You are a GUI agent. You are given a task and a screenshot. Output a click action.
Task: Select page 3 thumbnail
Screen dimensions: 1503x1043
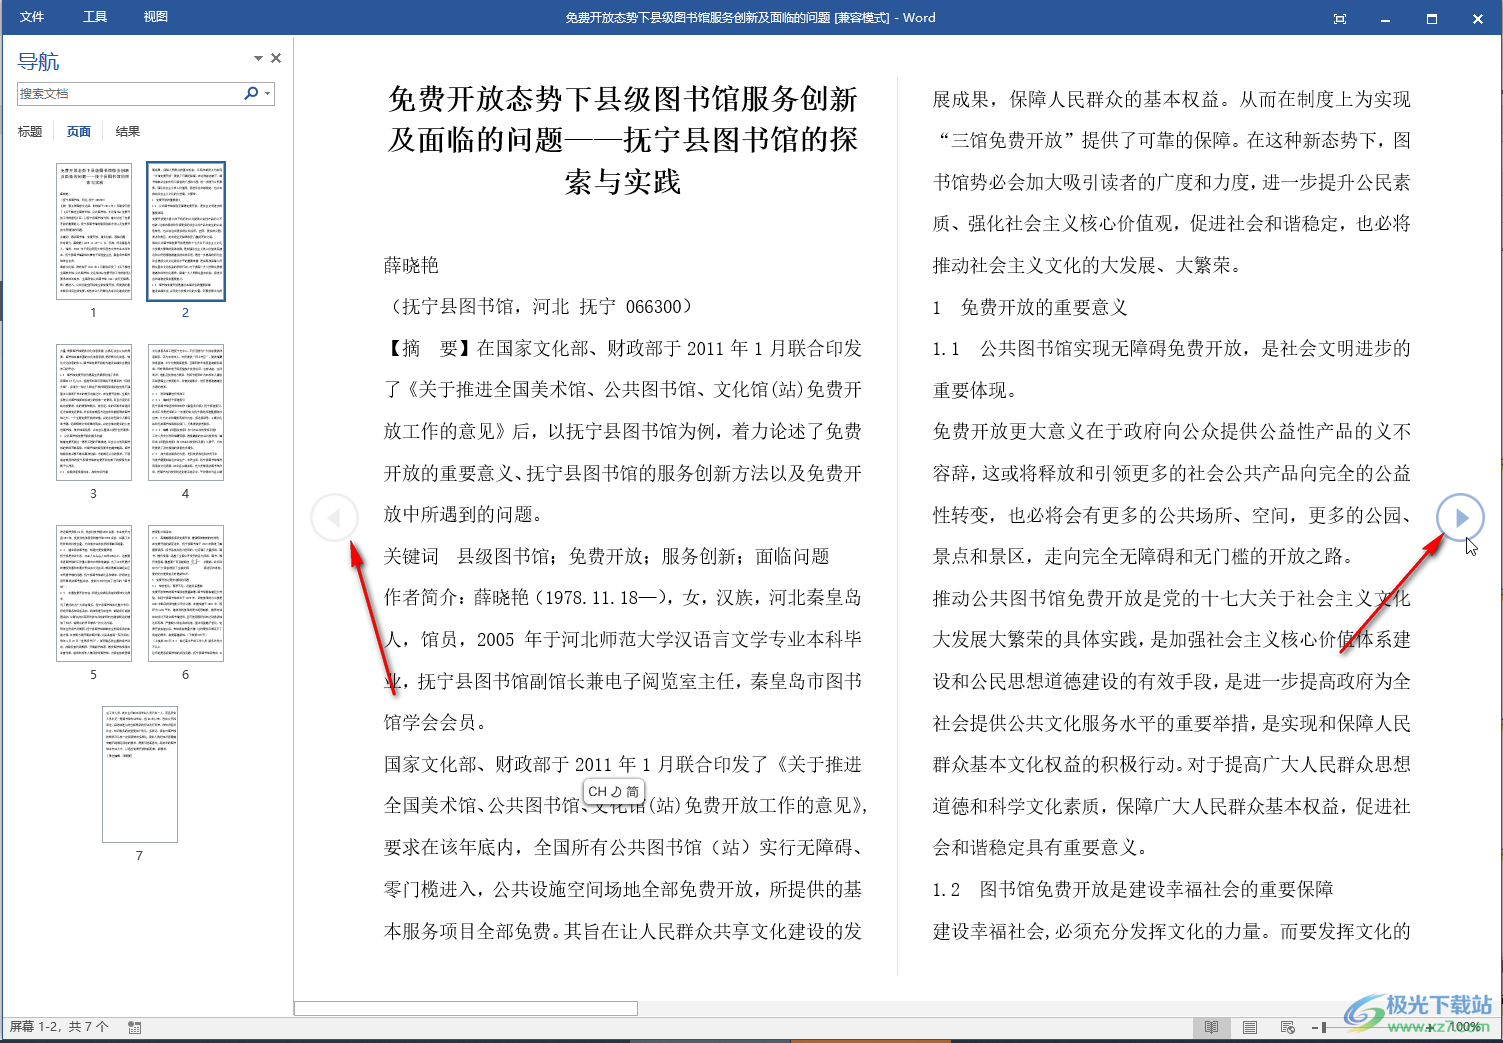point(94,412)
